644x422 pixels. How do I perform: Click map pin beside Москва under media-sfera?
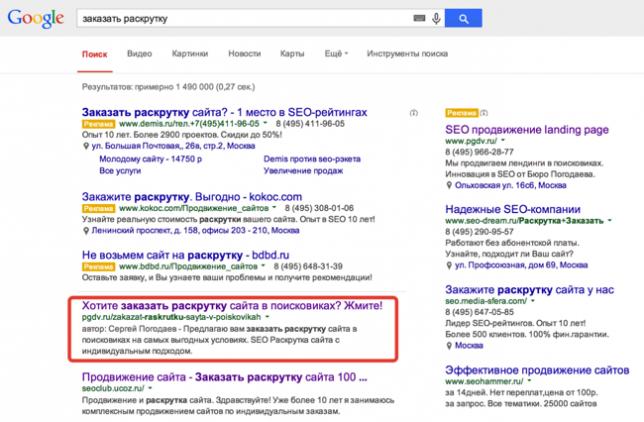(x=449, y=346)
